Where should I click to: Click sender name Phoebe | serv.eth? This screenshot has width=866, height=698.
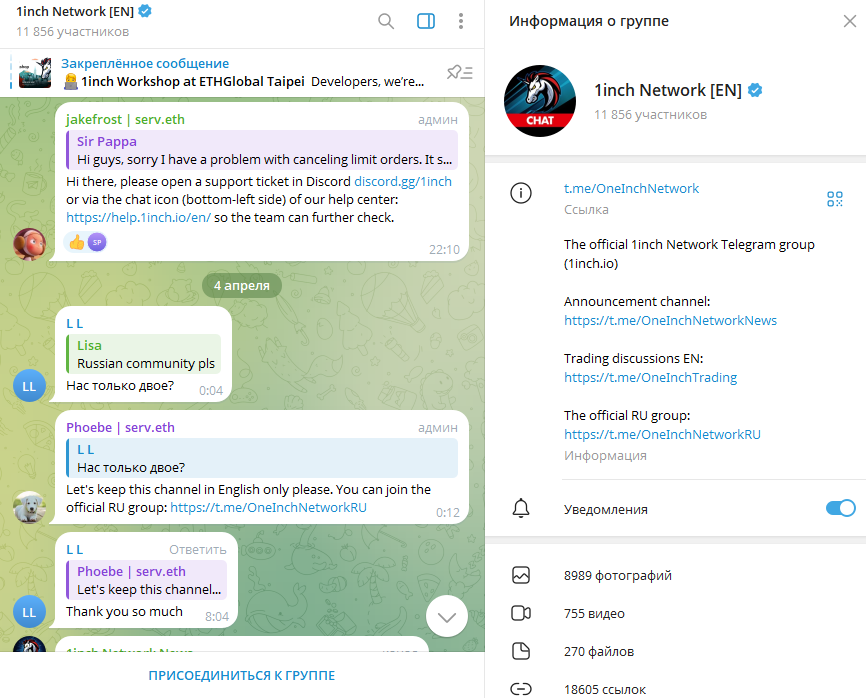120,427
